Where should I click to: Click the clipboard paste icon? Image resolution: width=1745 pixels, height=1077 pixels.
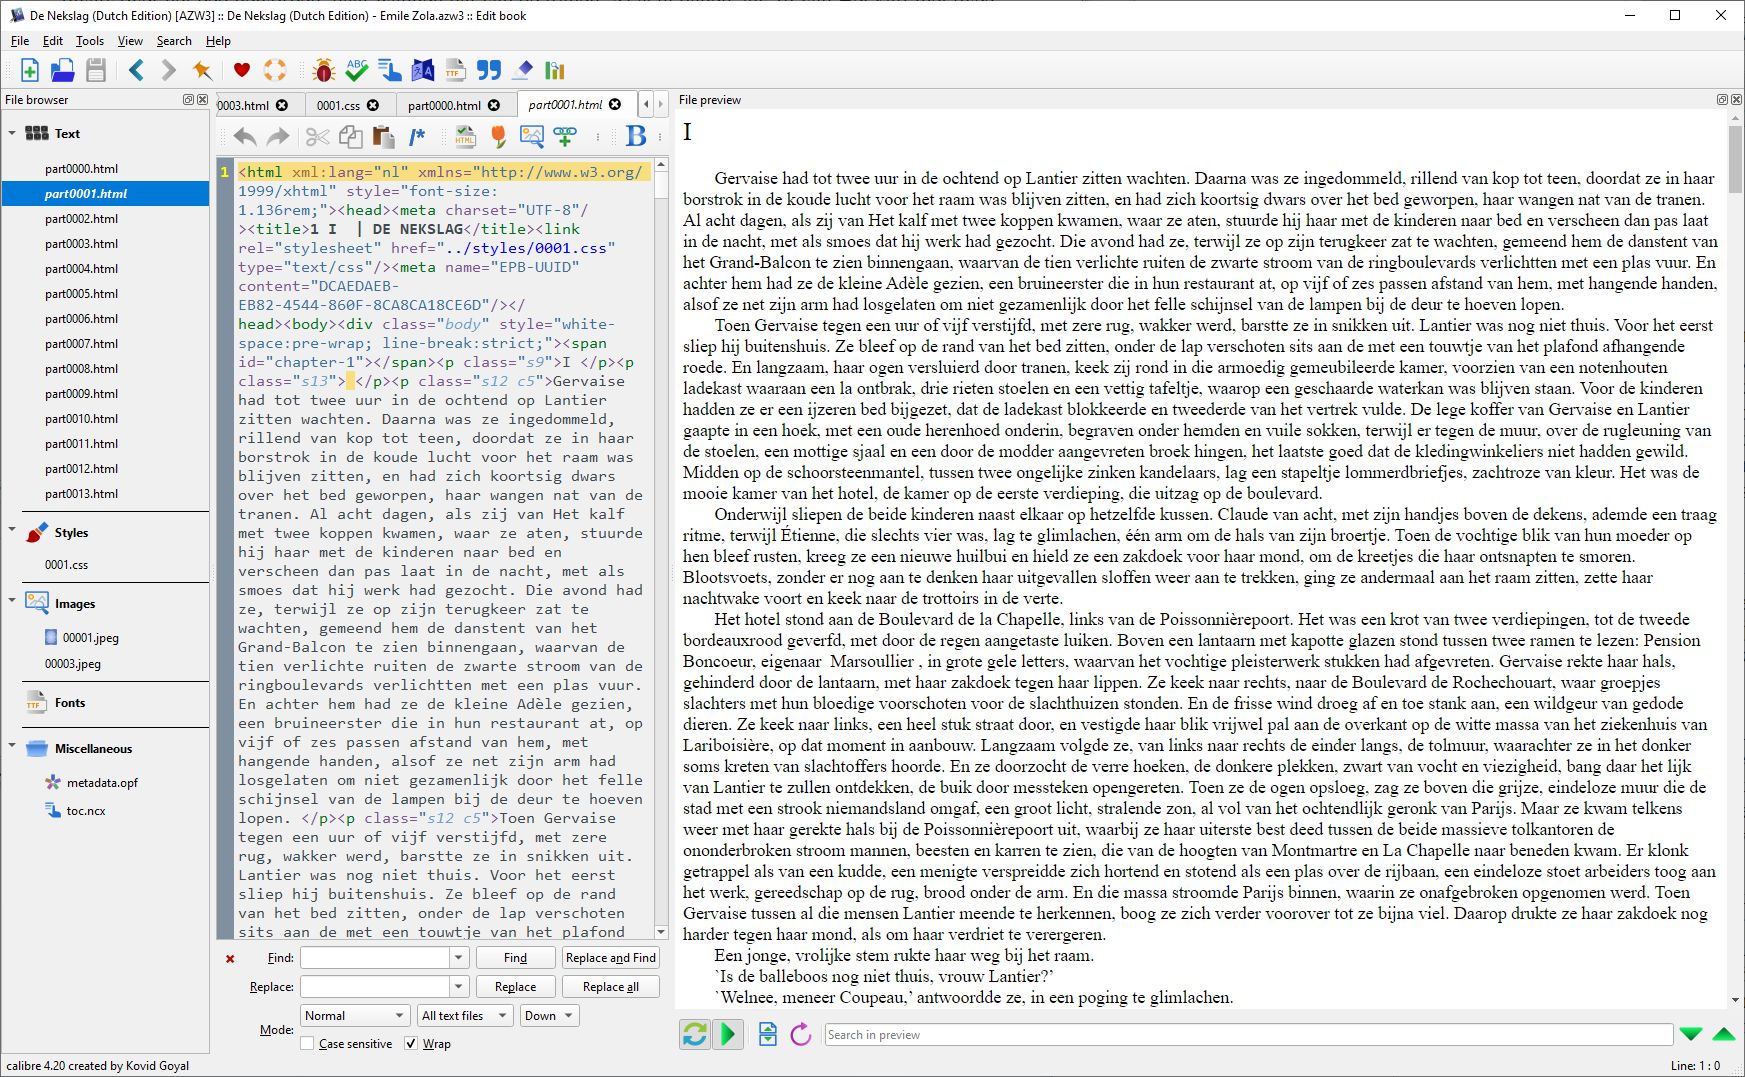click(x=383, y=137)
